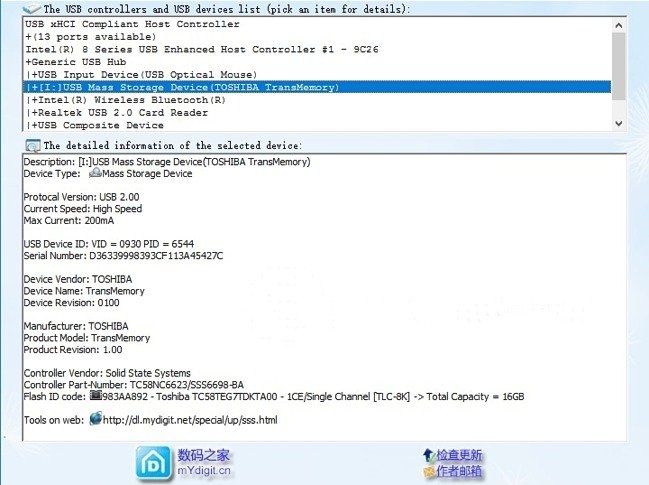Click 'The USB controllers and USB devices list' label
The width and height of the screenshot is (649, 485).
(x=226, y=9)
